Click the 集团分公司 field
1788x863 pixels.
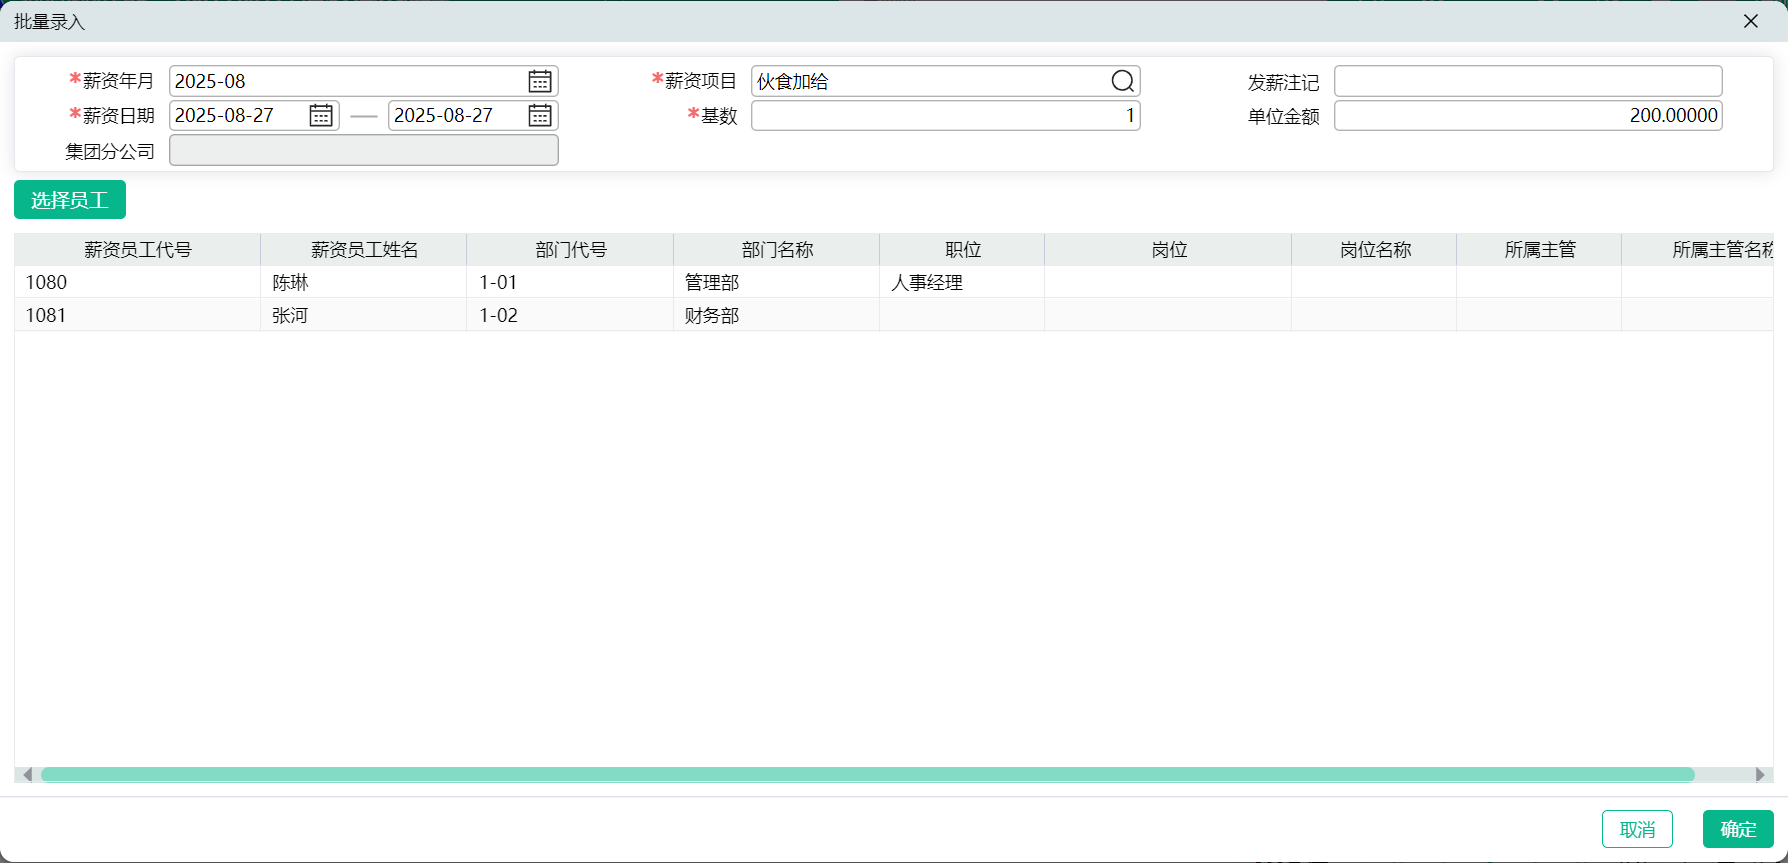[363, 151]
